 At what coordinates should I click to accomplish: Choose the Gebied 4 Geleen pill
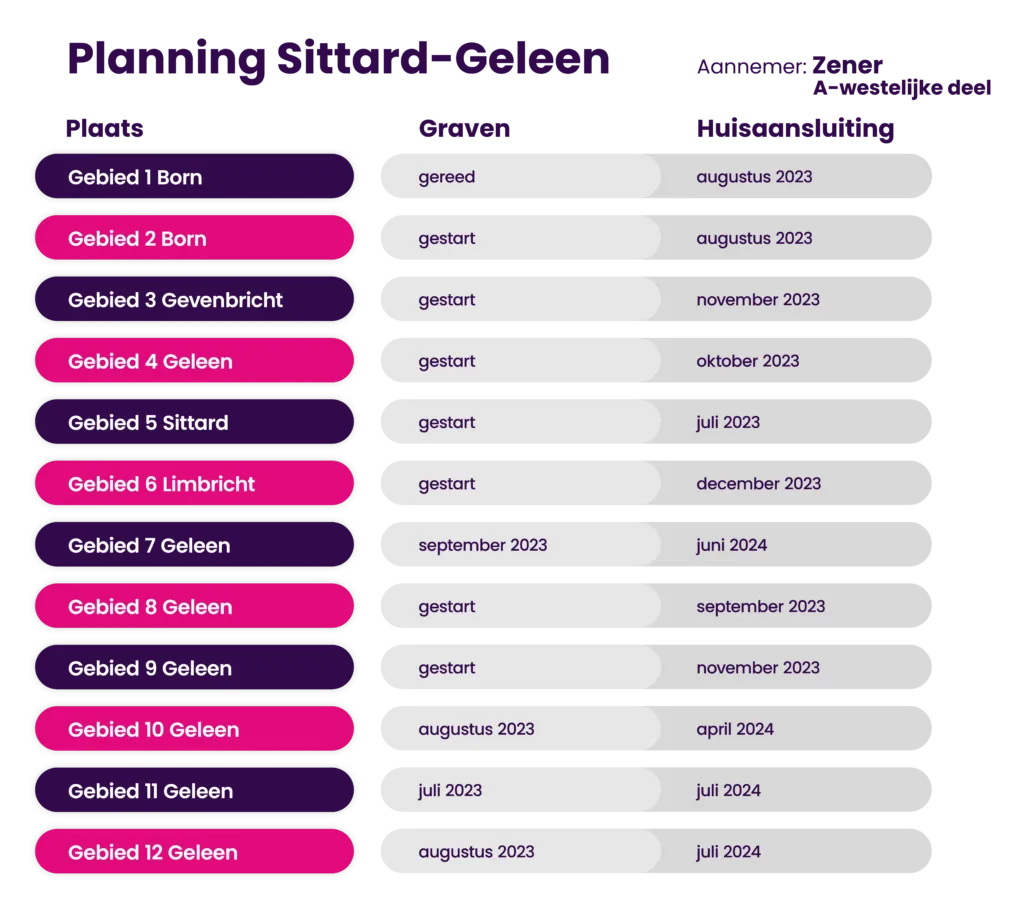[x=195, y=360]
